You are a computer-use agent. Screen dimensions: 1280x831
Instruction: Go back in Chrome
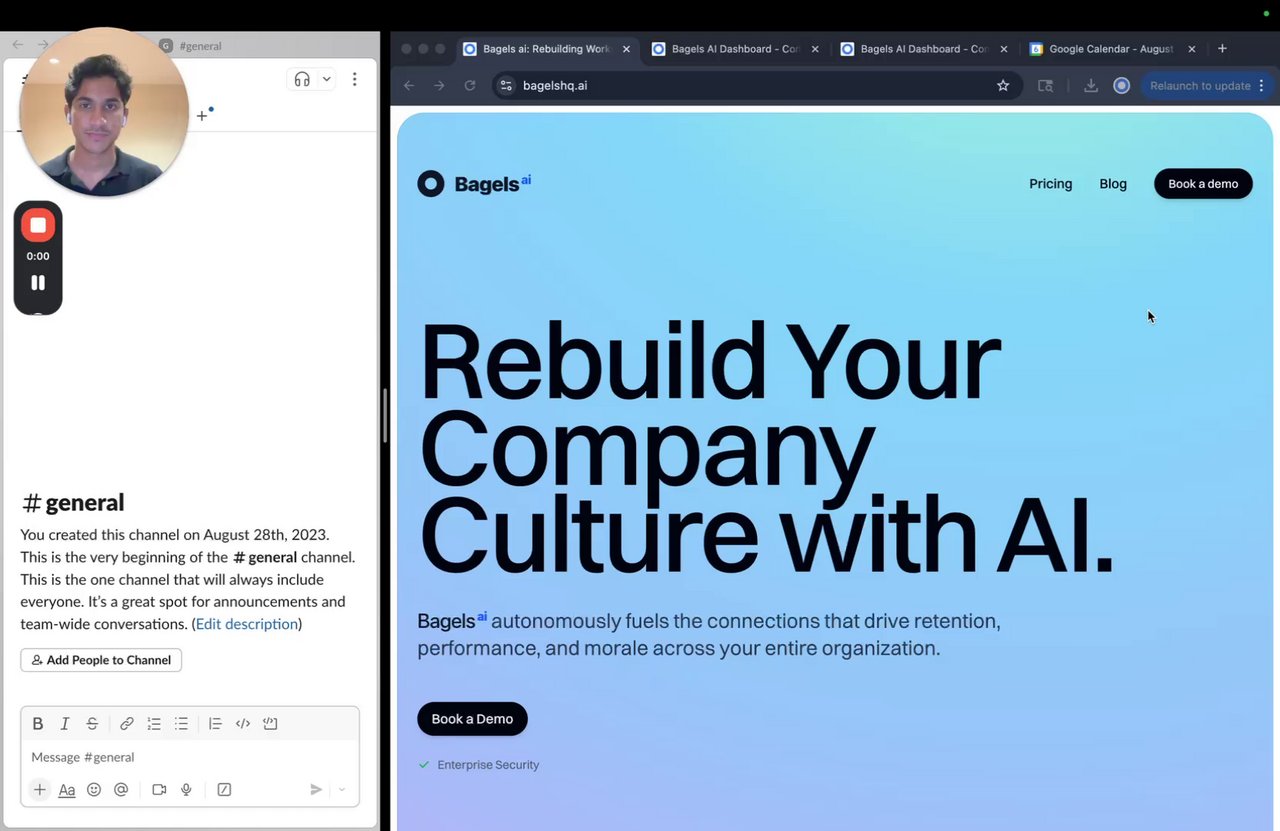[409, 86]
